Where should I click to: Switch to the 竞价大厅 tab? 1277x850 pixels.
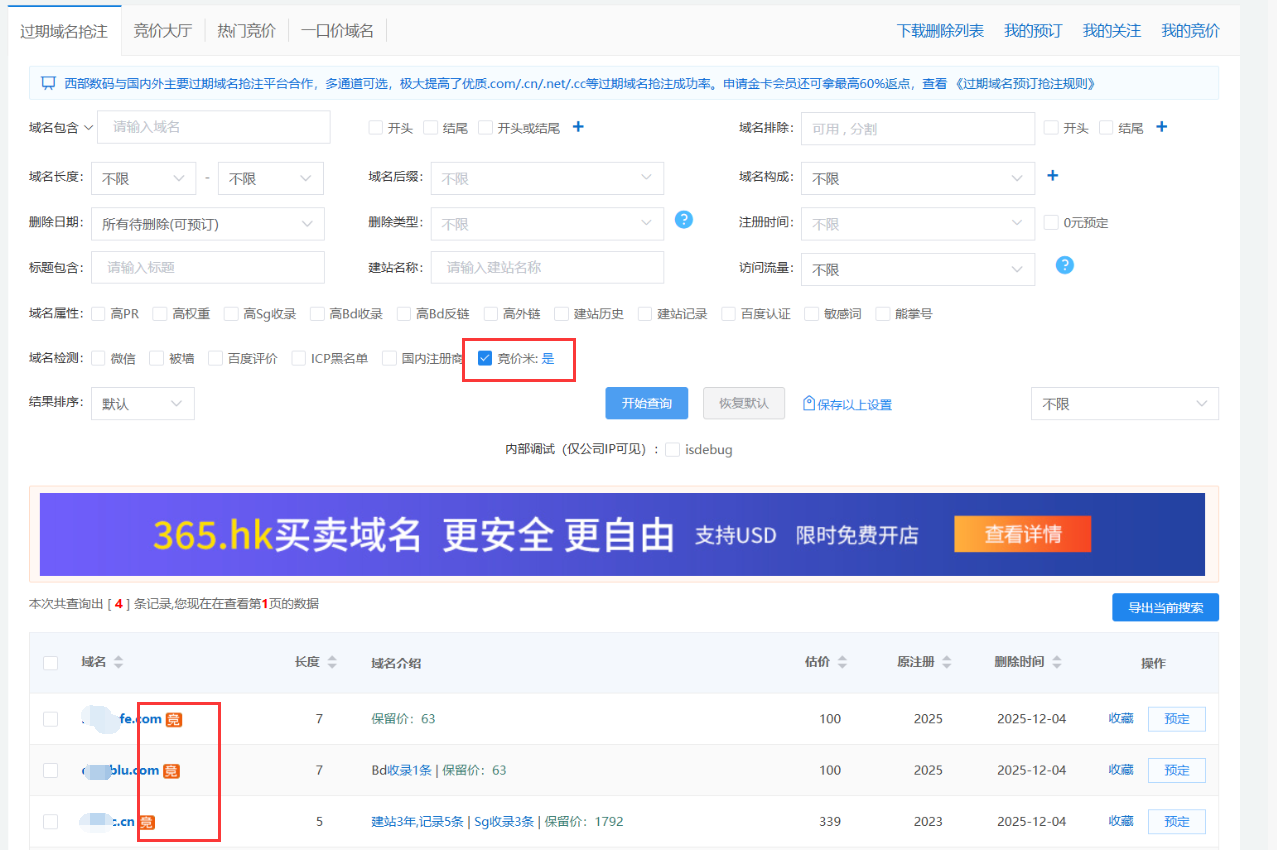[163, 31]
